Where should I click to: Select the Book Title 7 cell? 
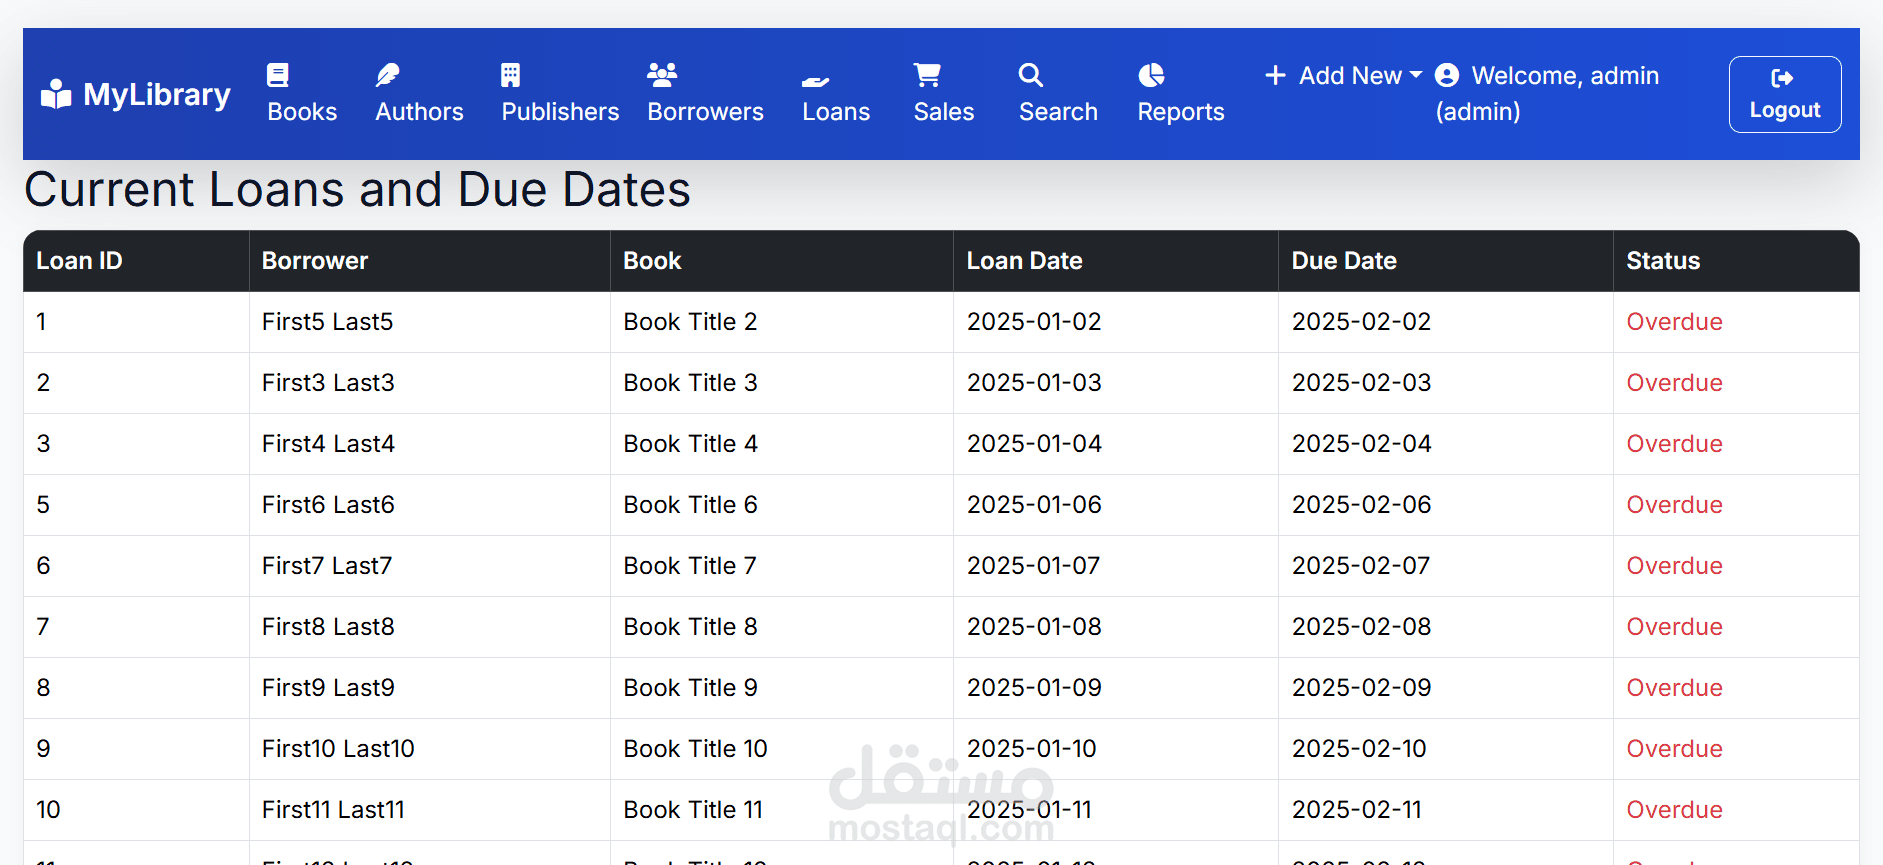click(x=690, y=566)
